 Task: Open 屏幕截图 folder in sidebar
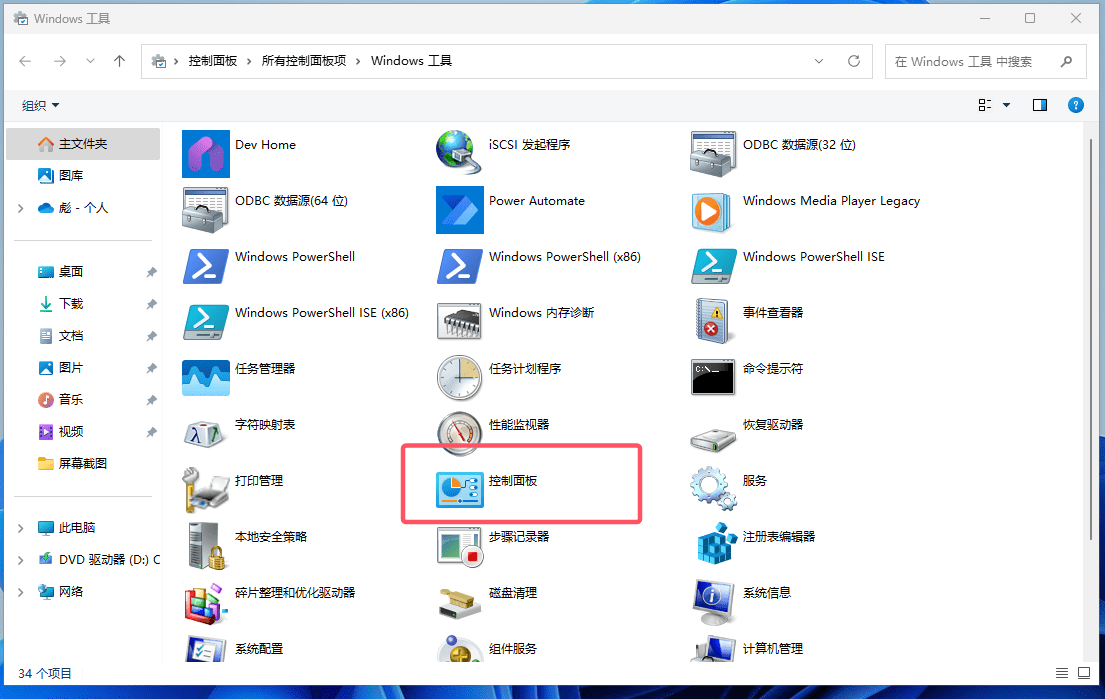(x=83, y=463)
